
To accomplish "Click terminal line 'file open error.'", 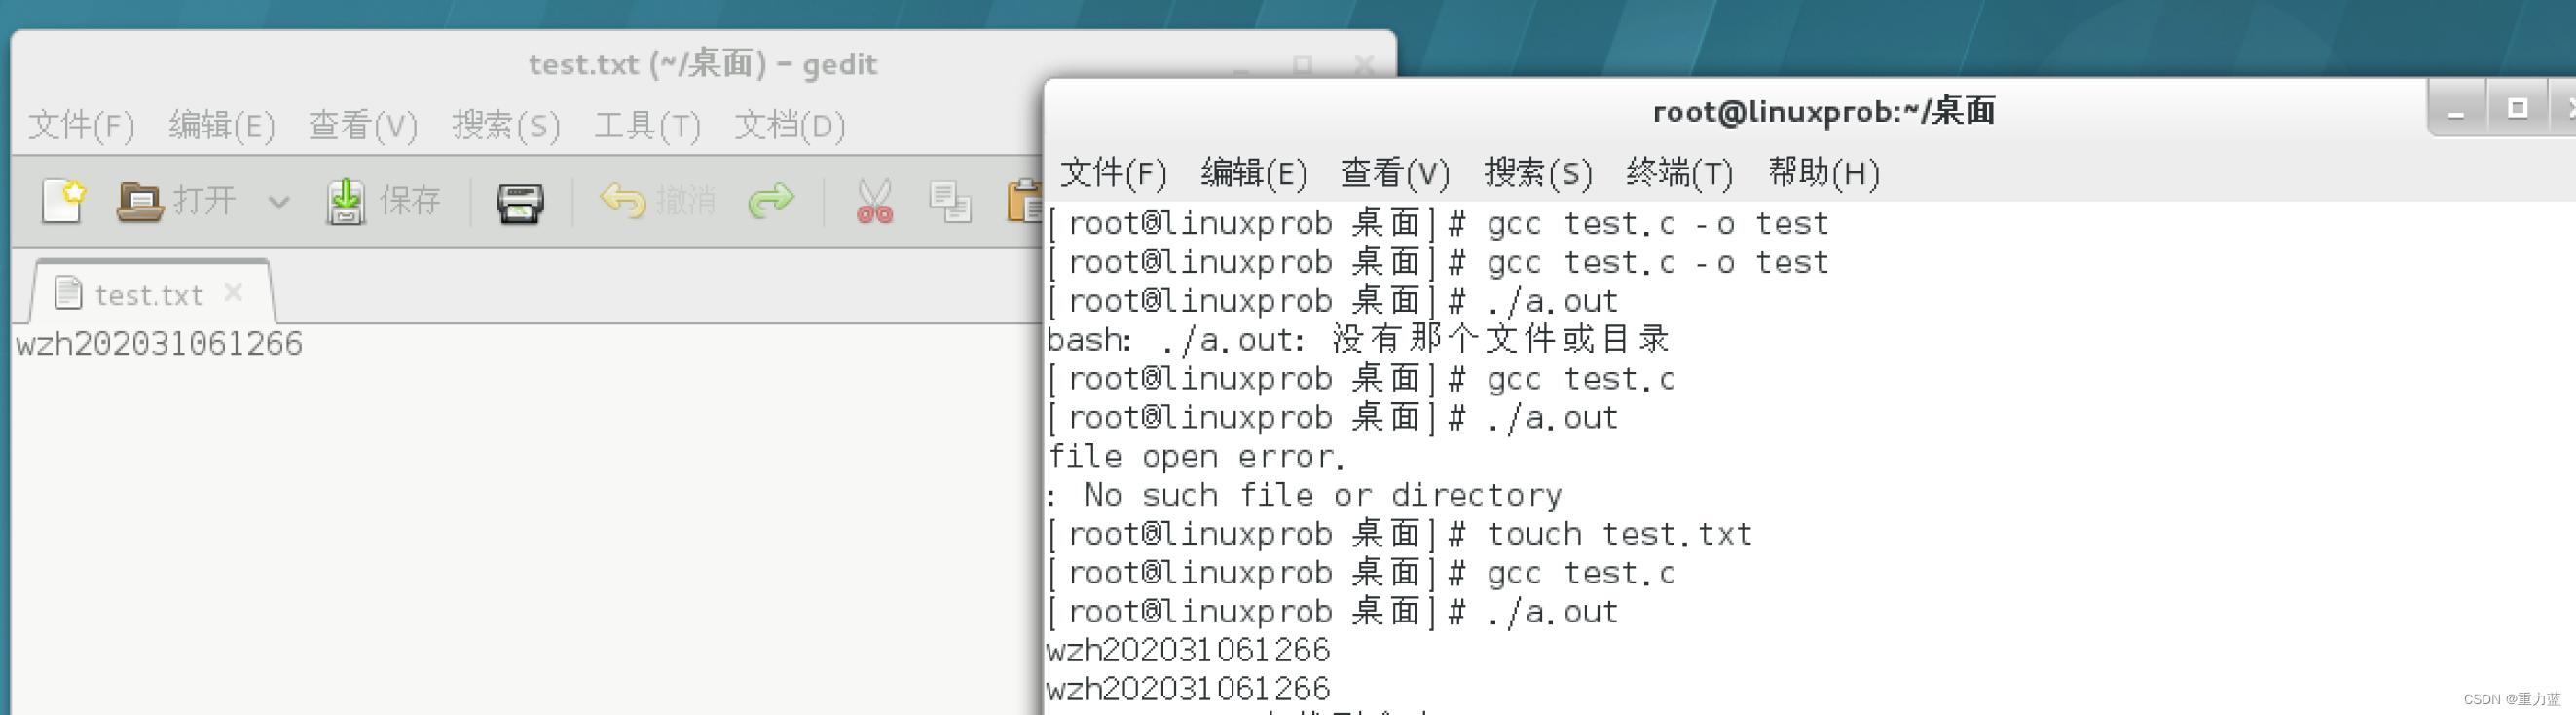I will pos(1197,457).
